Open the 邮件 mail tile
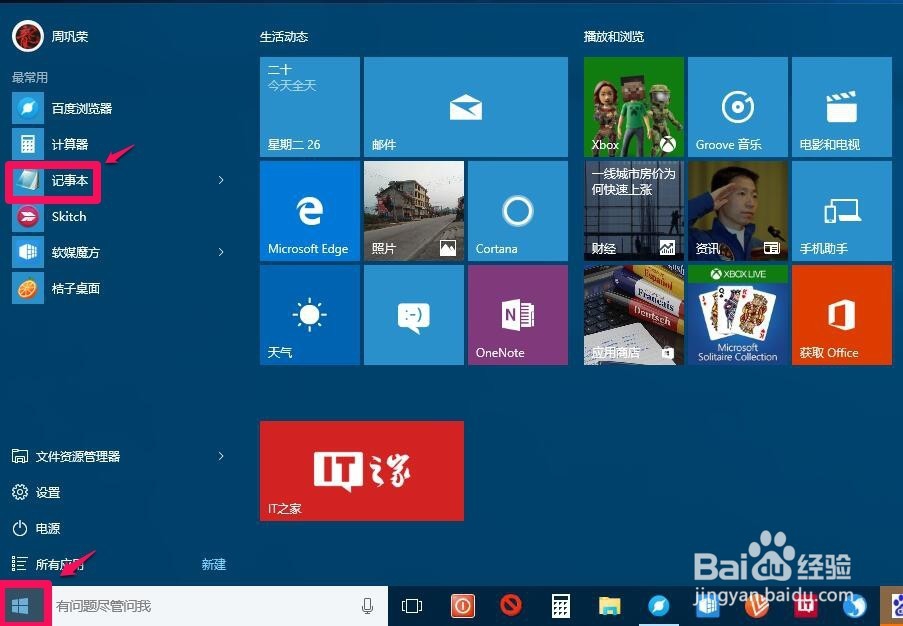 (x=466, y=107)
